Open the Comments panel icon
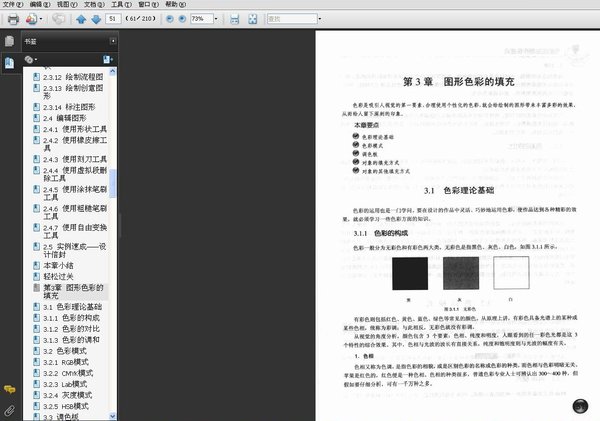 point(10,388)
